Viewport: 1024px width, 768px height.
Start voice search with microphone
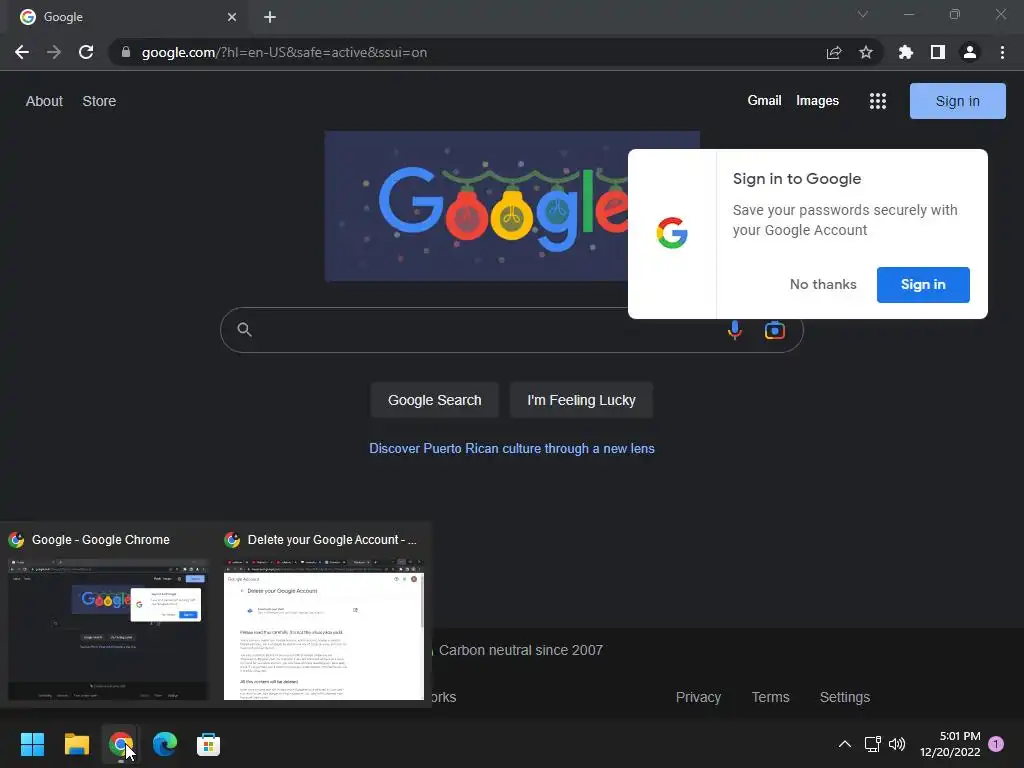tap(735, 330)
